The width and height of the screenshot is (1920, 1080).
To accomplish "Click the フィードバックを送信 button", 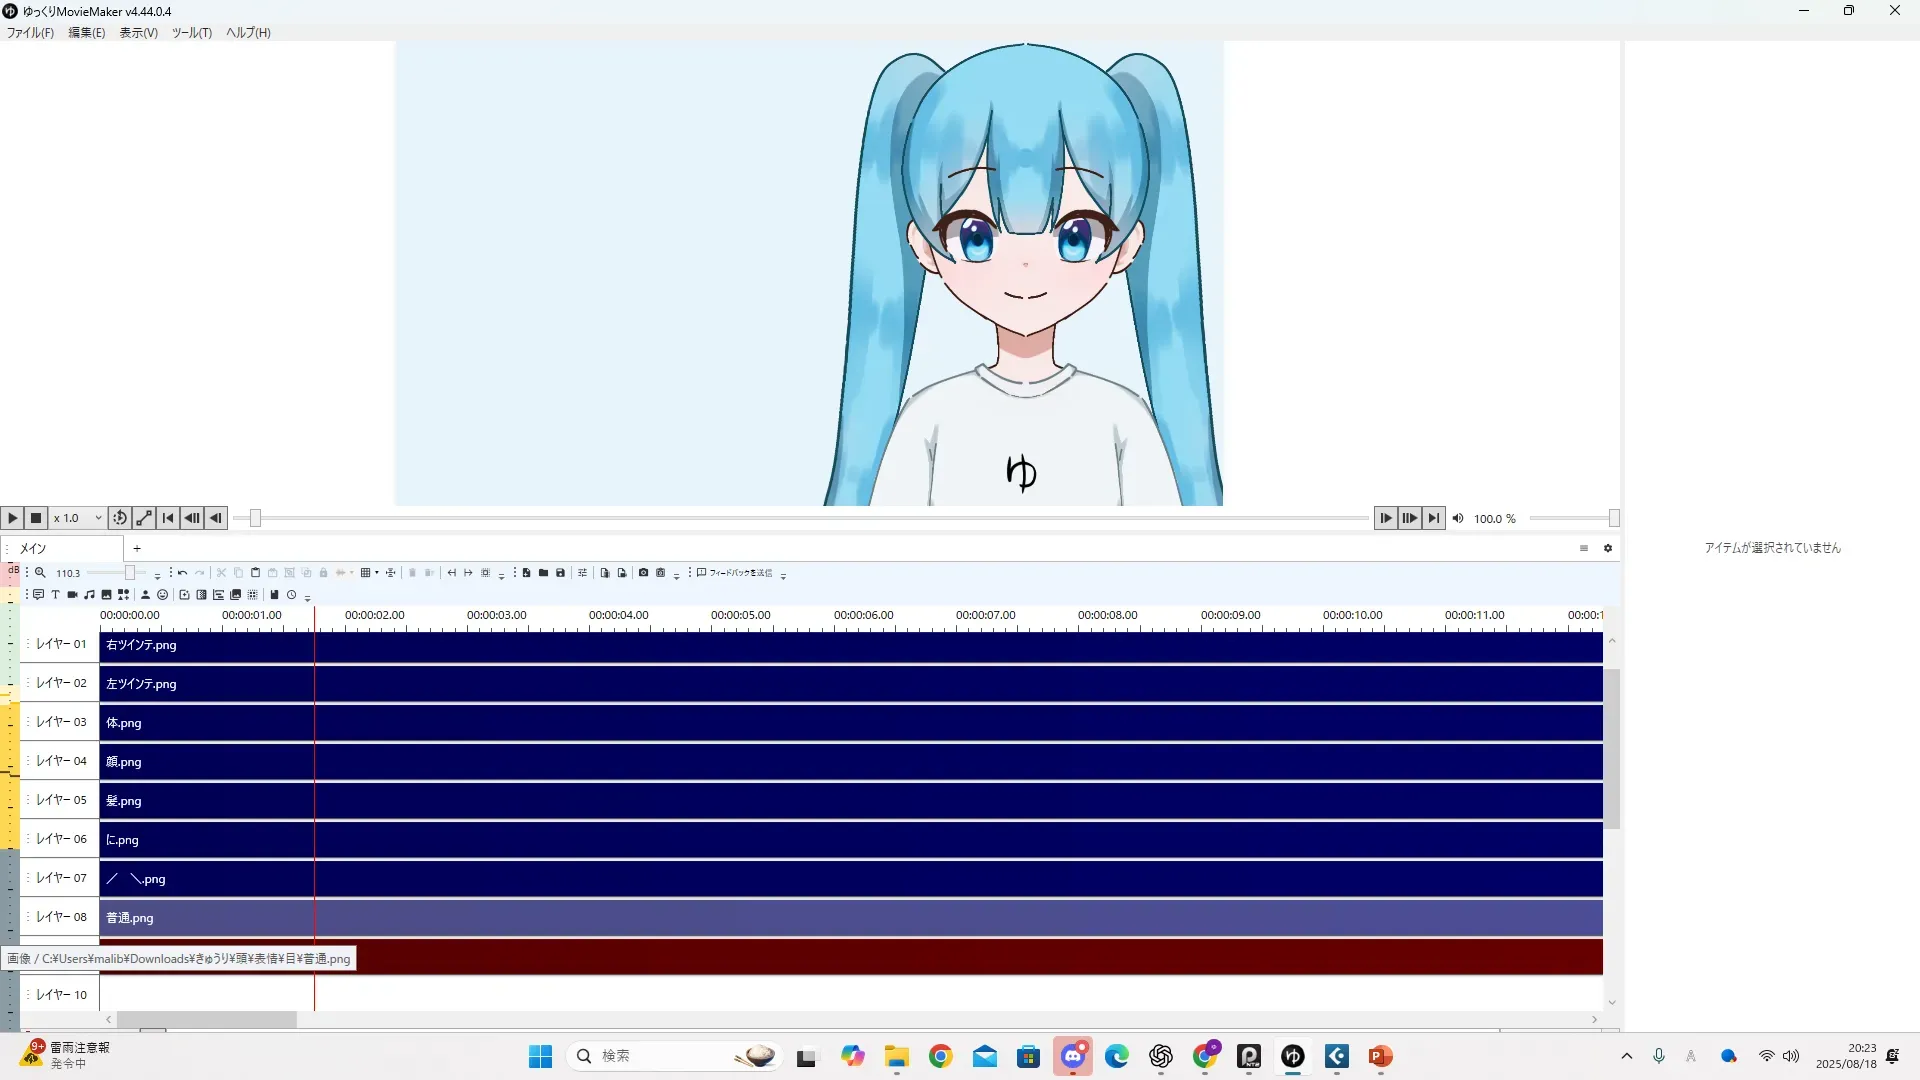I will (735, 573).
